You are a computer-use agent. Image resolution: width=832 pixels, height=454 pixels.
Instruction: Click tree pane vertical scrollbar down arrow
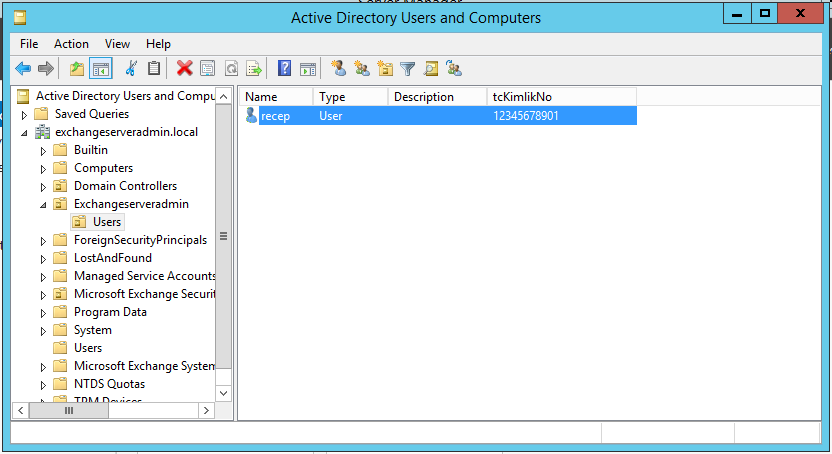224,393
